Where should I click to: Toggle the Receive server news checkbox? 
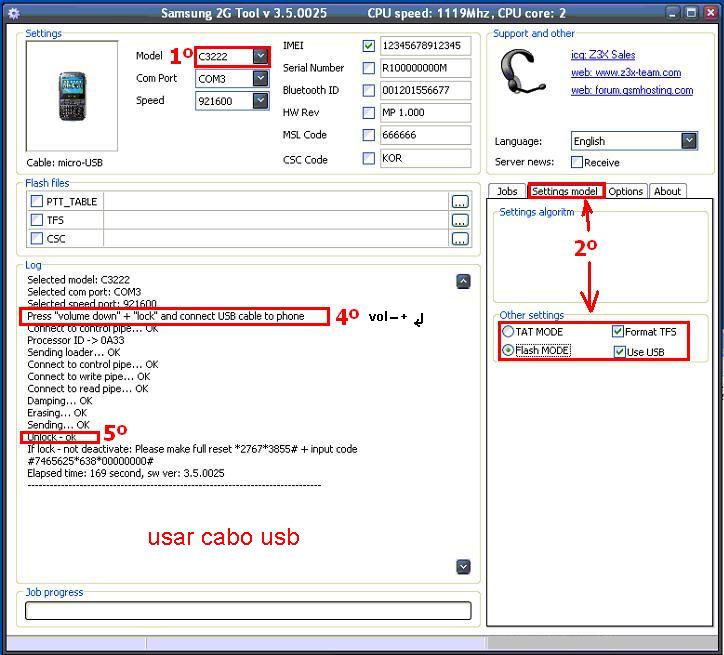coord(577,162)
